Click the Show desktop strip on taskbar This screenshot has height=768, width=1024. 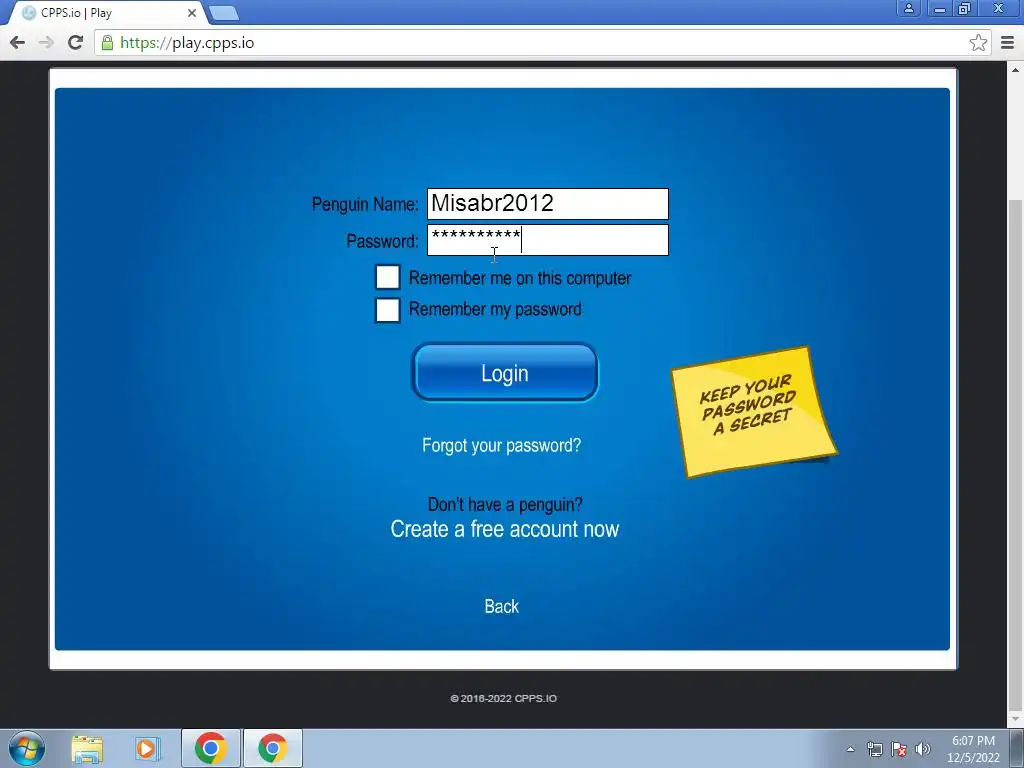(x=1017, y=749)
